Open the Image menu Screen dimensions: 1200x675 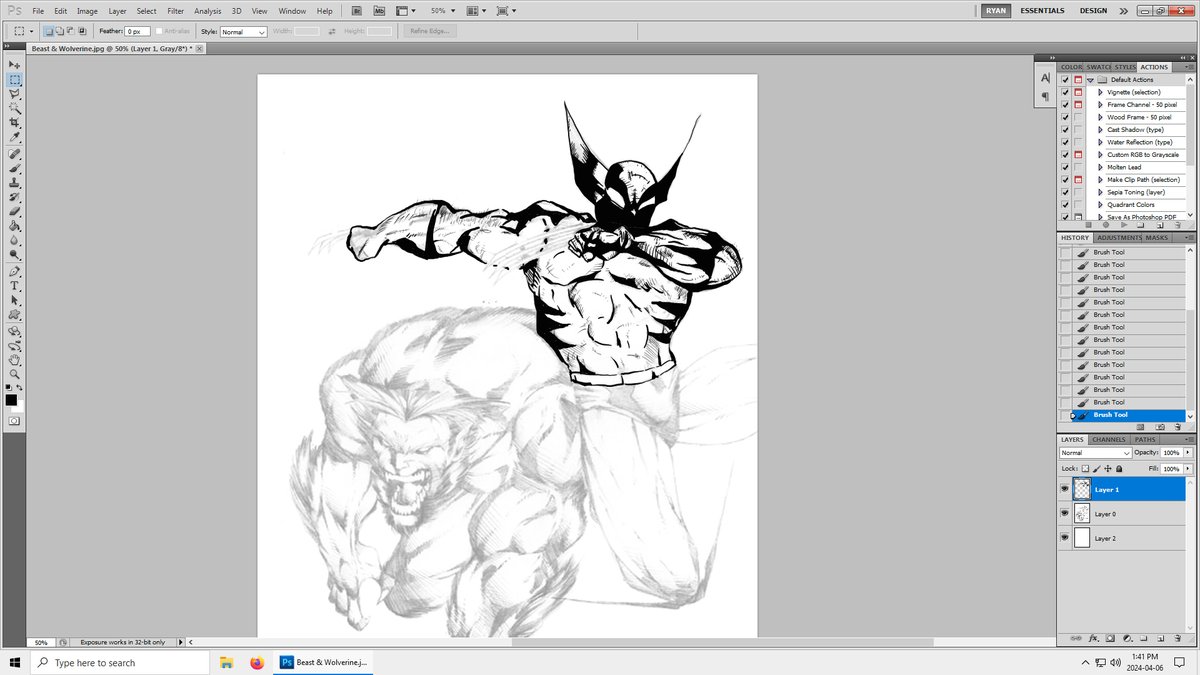point(87,11)
